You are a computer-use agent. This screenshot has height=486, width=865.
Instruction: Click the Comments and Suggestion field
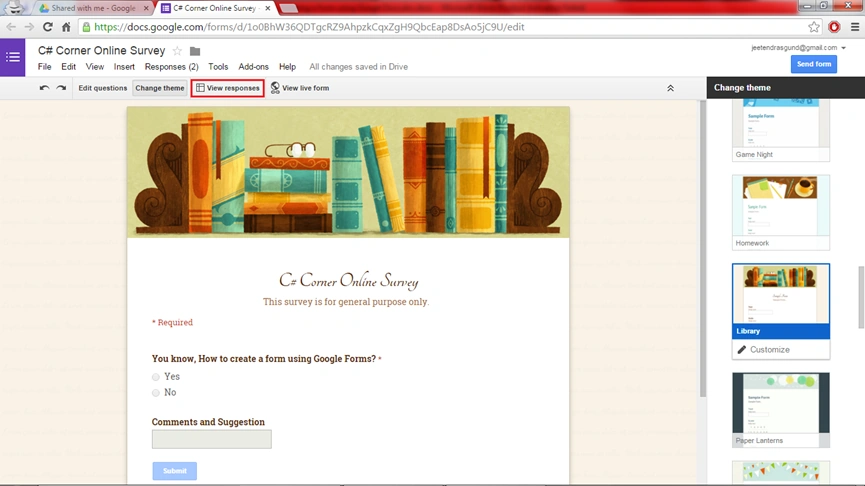pos(212,440)
